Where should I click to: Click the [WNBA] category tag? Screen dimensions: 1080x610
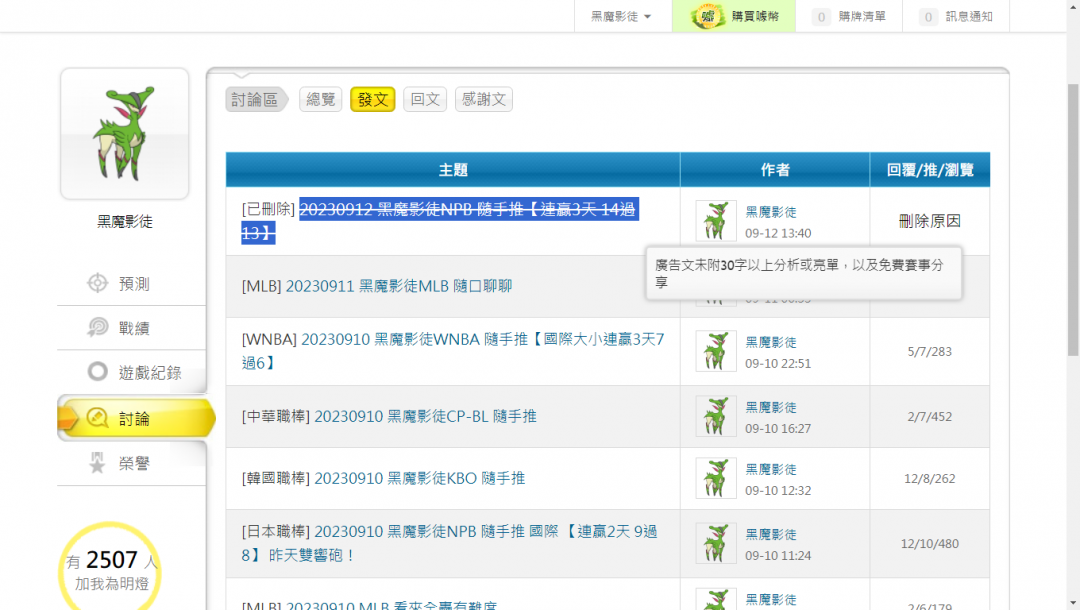pyautogui.click(x=269, y=339)
